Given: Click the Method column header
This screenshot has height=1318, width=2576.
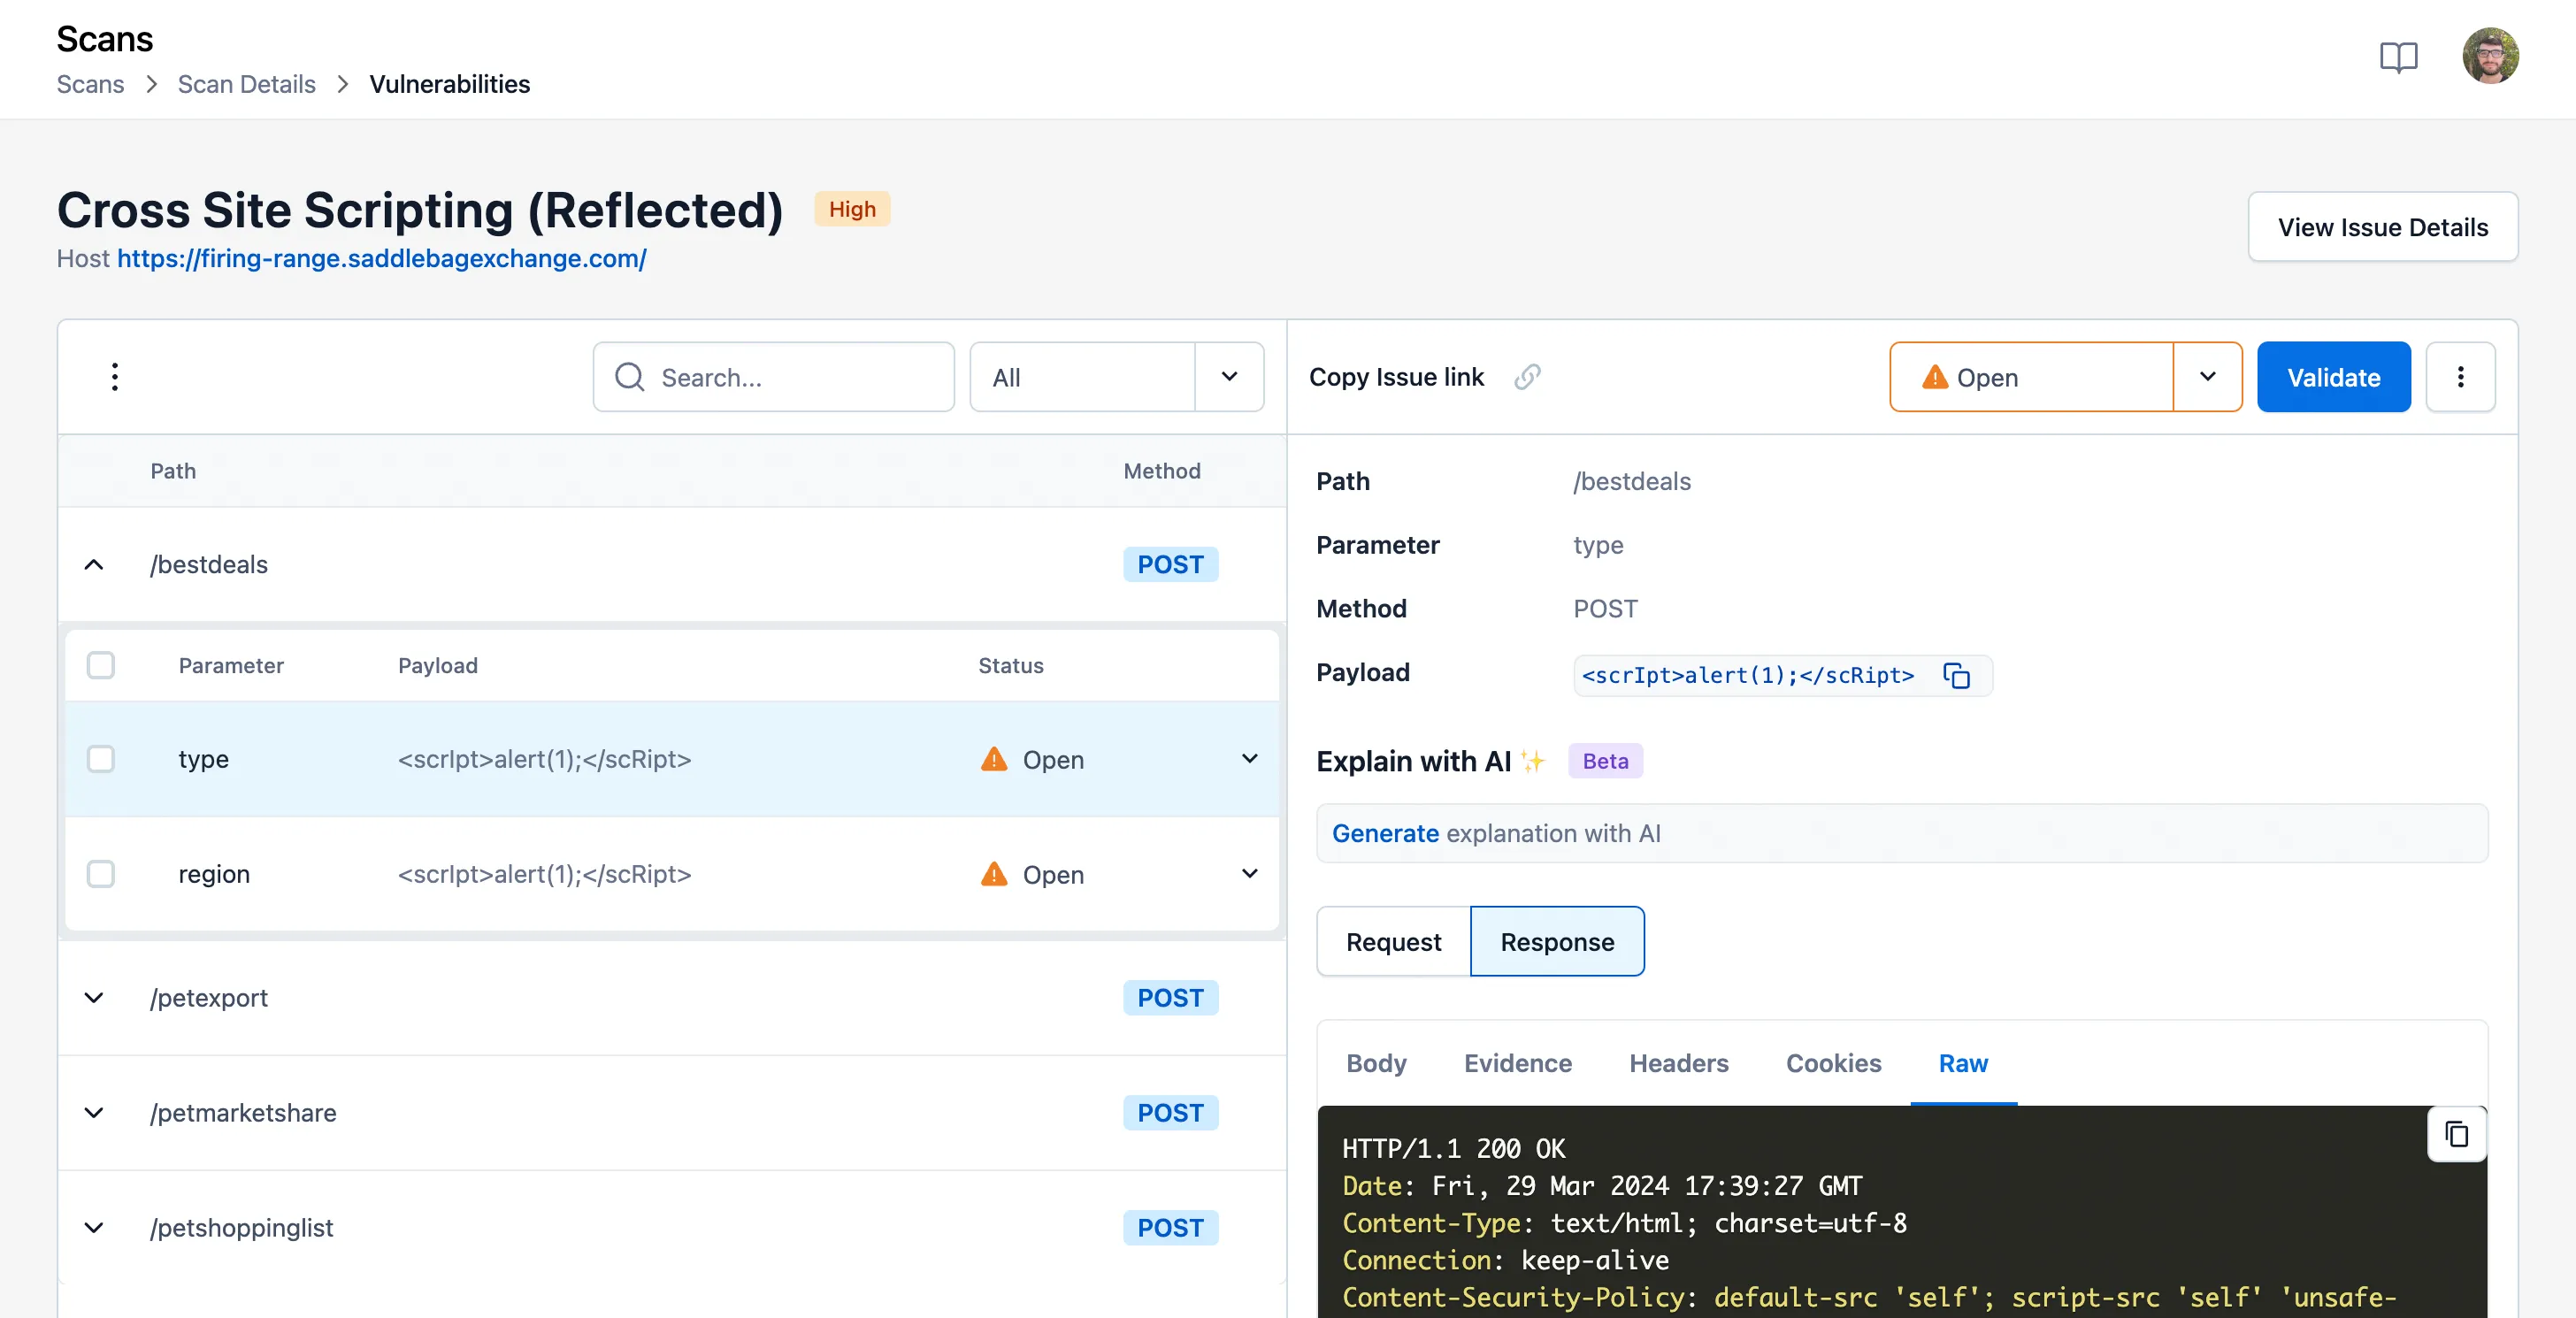Looking at the screenshot, I should point(1162,471).
